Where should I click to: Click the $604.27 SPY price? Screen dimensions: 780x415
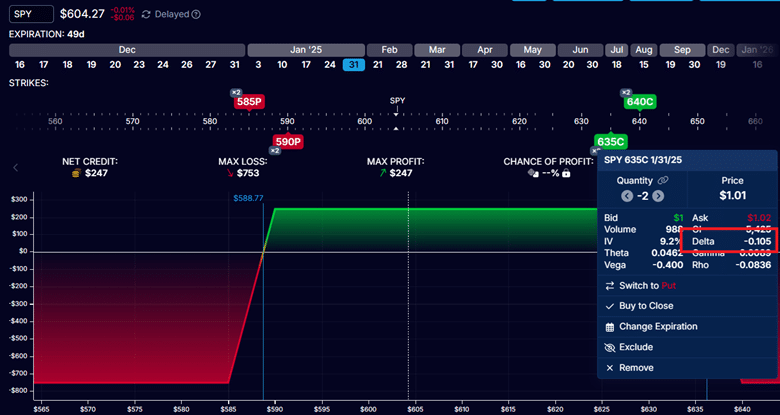82,14
